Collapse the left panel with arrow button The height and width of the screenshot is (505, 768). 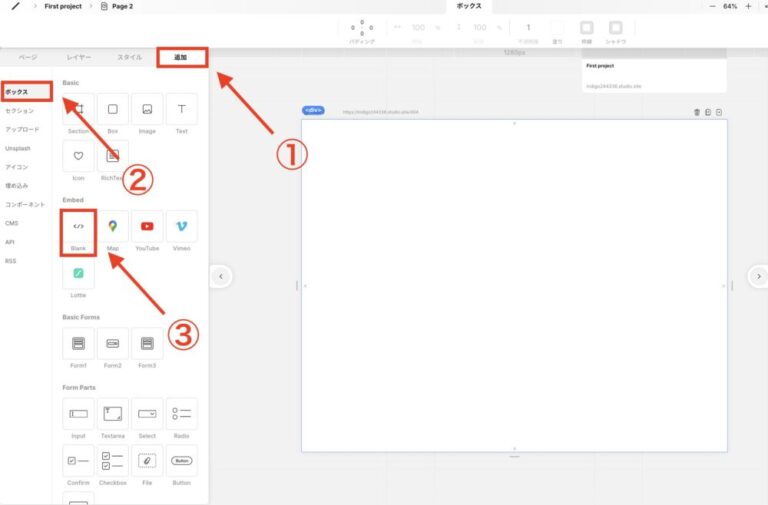(221, 276)
